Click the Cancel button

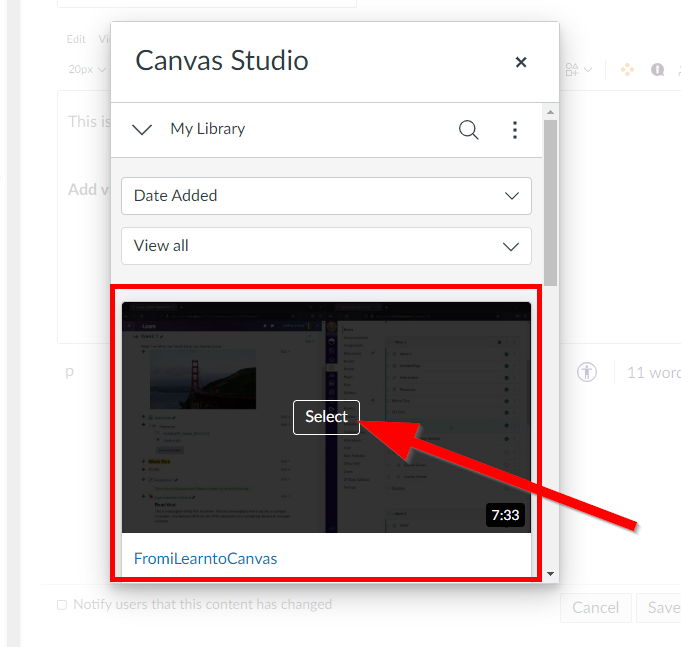(x=595, y=607)
